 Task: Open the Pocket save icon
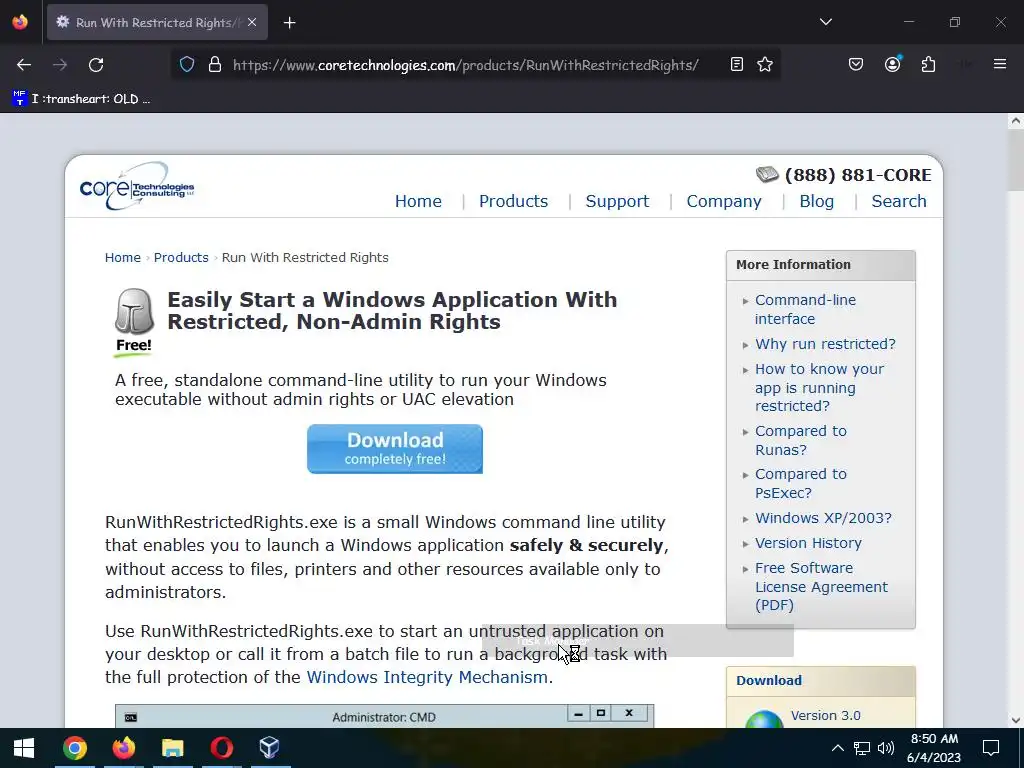tap(856, 65)
